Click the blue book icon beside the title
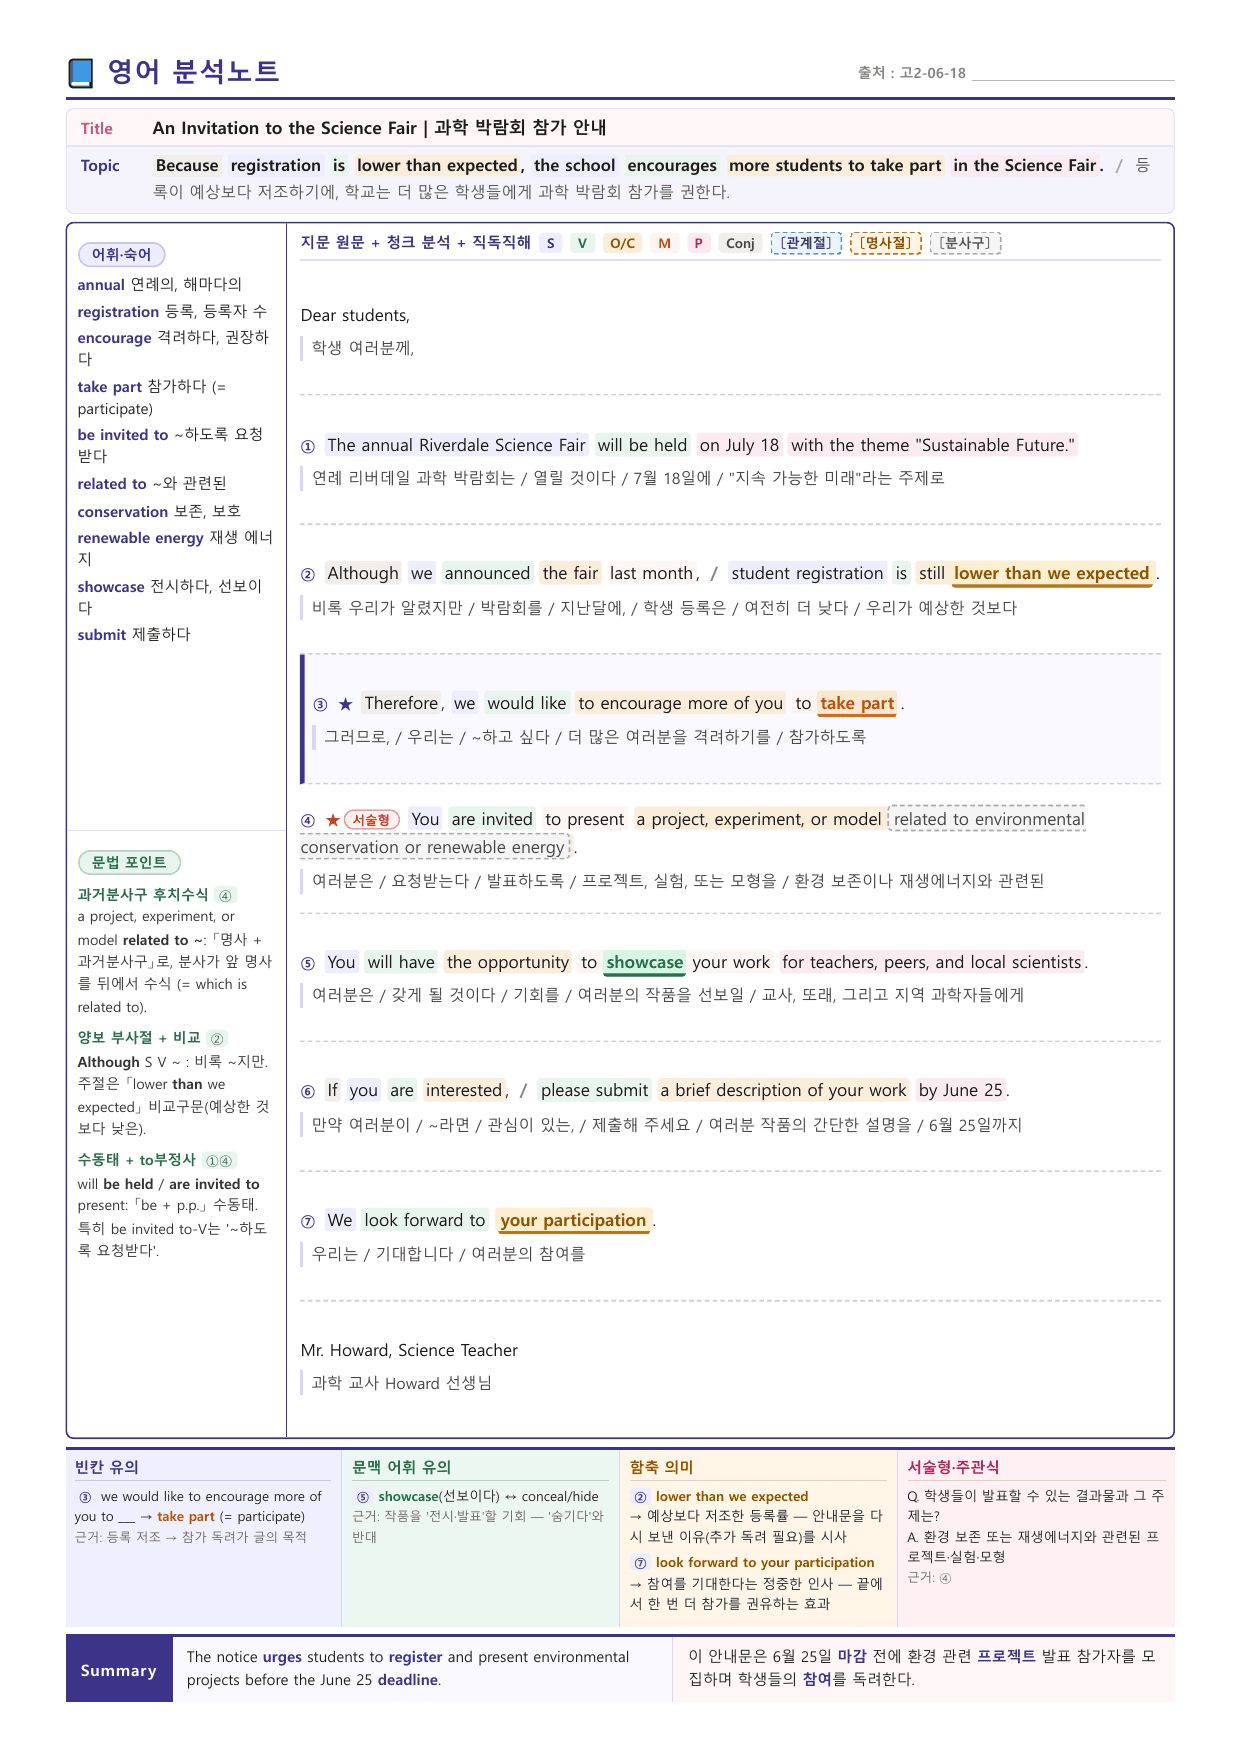This screenshot has width=1240, height=1754. pos(80,73)
